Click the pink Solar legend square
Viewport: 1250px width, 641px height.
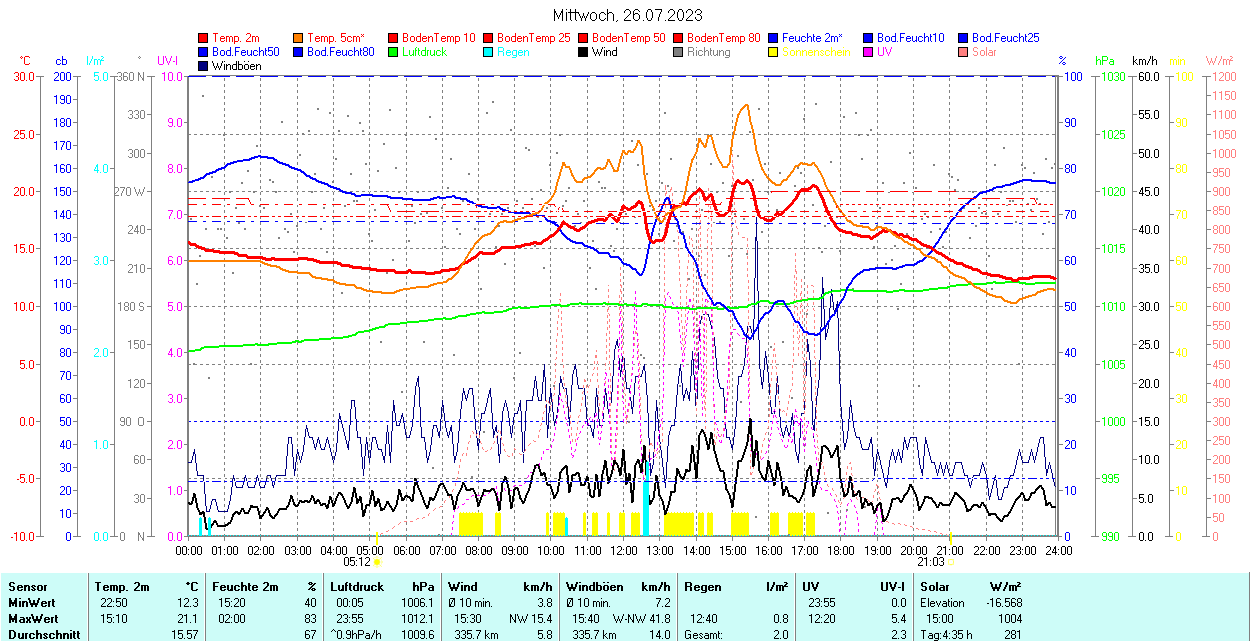(964, 52)
